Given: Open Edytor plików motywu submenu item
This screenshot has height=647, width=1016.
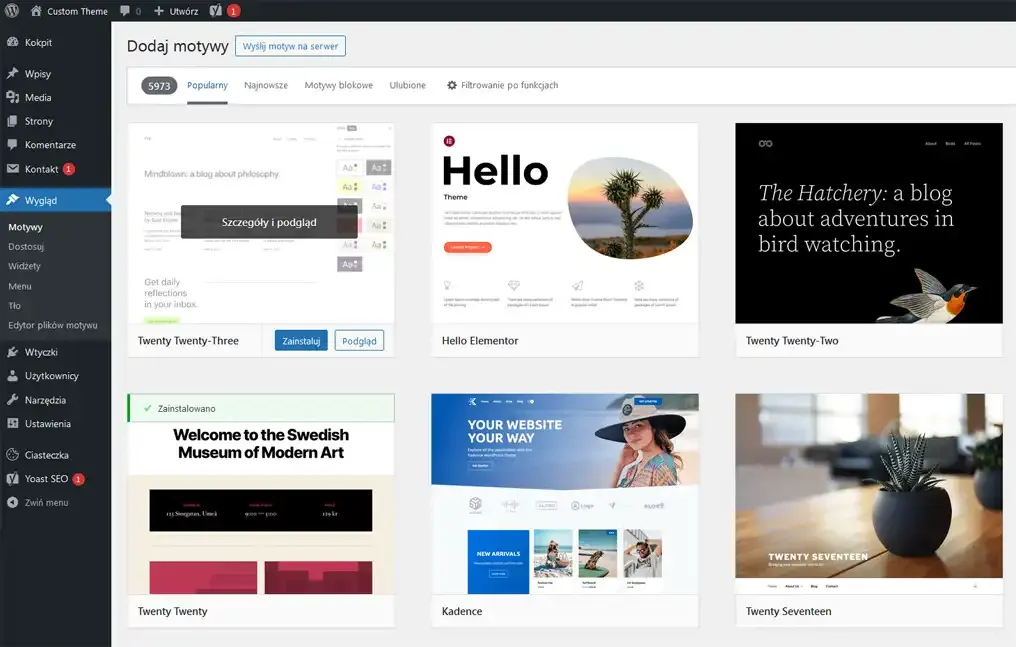Looking at the screenshot, I should pyautogui.click(x=53, y=325).
